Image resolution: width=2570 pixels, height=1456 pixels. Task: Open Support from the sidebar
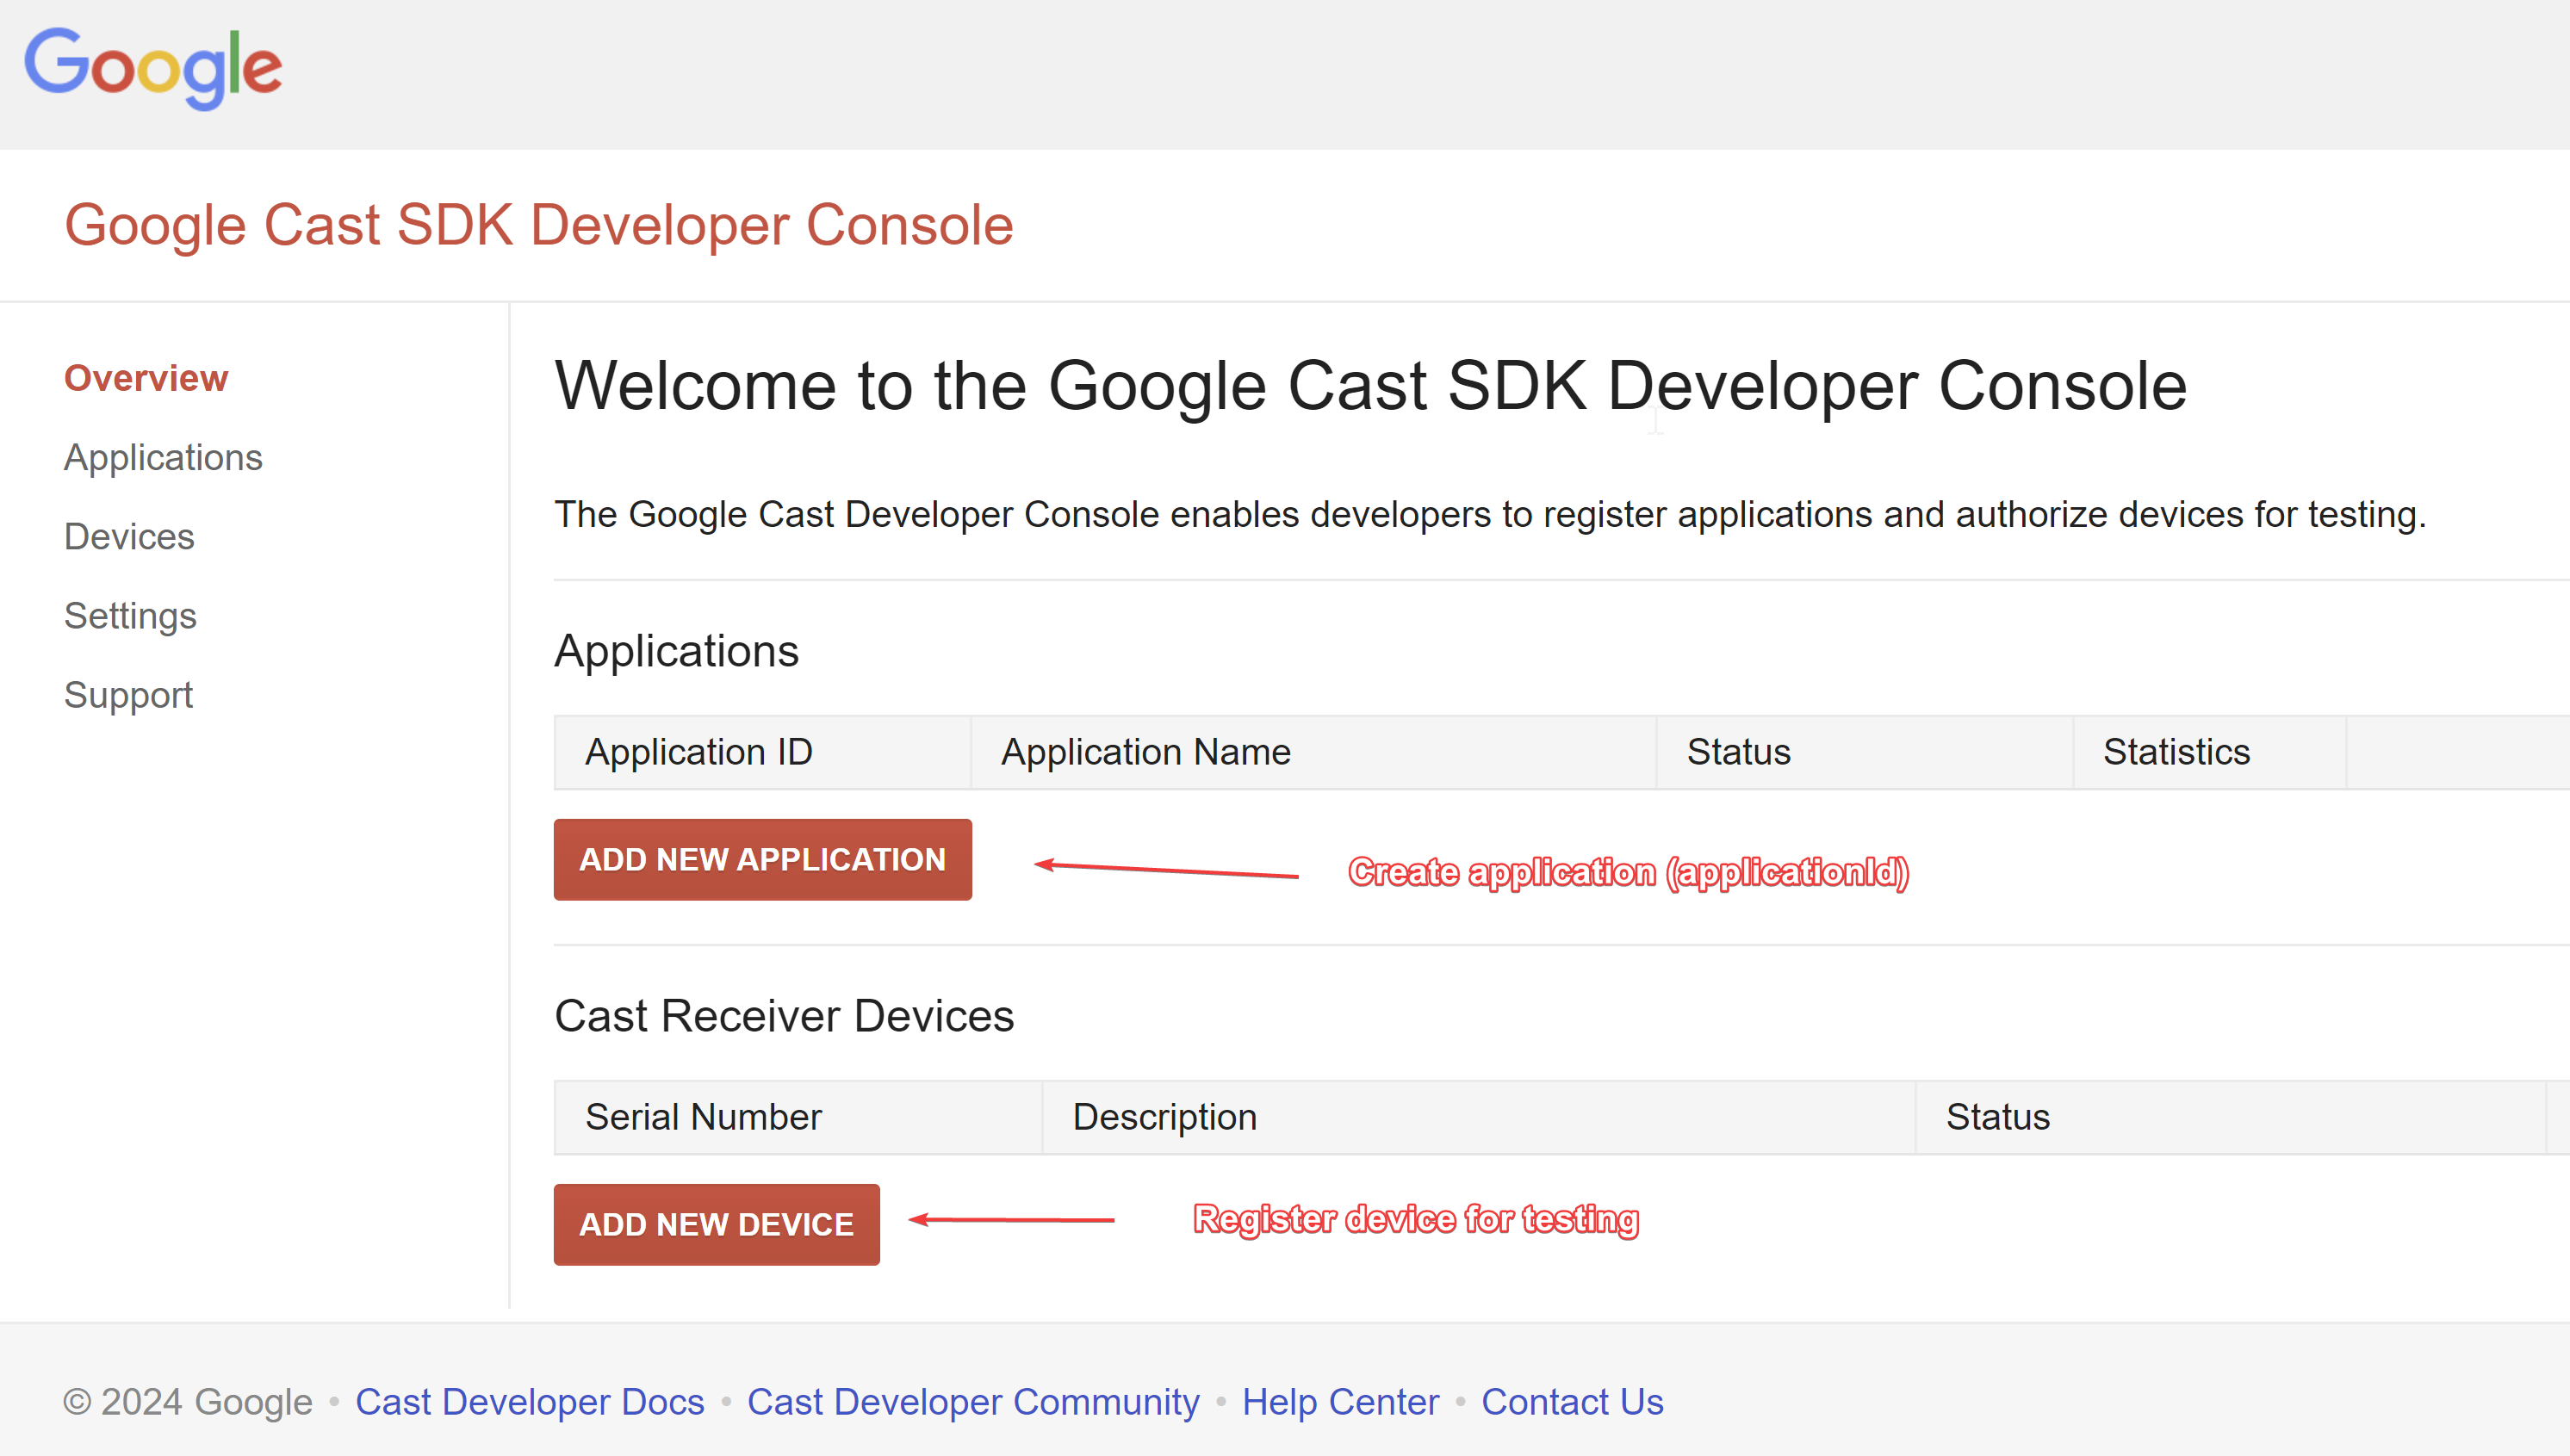click(128, 694)
